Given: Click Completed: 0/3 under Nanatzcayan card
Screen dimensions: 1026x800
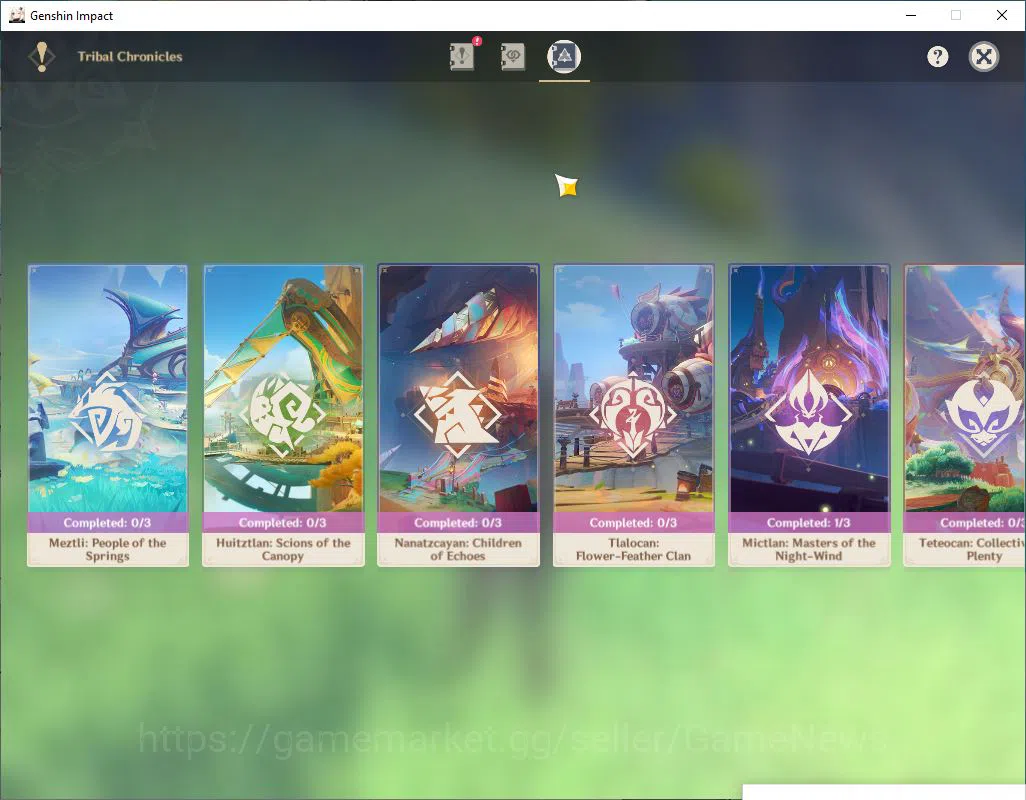Looking at the screenshot, I should [x=458, y=523].
